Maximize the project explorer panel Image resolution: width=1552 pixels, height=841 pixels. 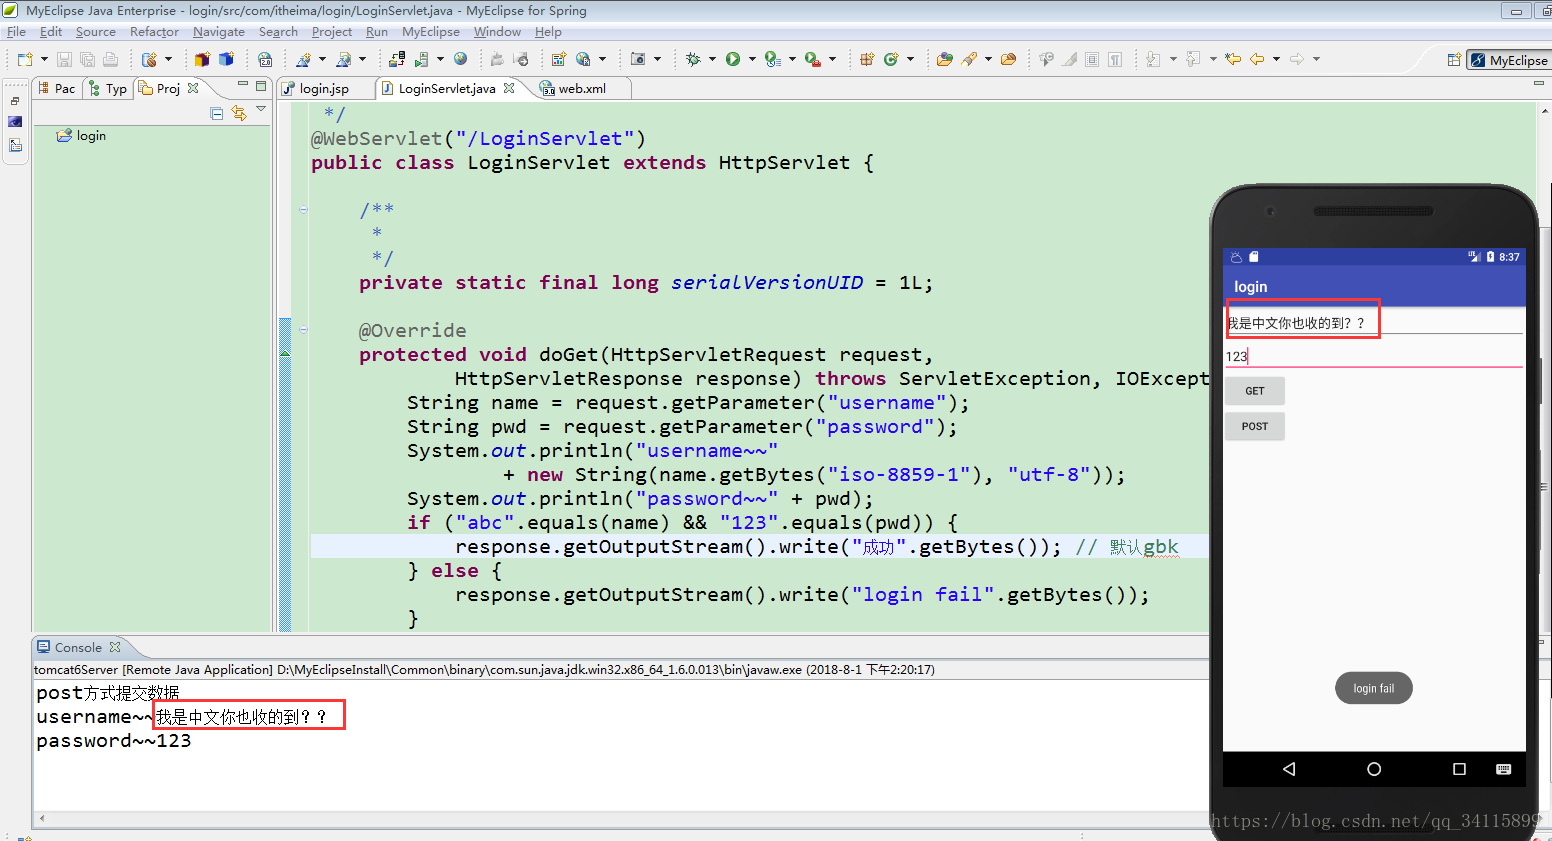pyautogui.click(x=261, y=86)
